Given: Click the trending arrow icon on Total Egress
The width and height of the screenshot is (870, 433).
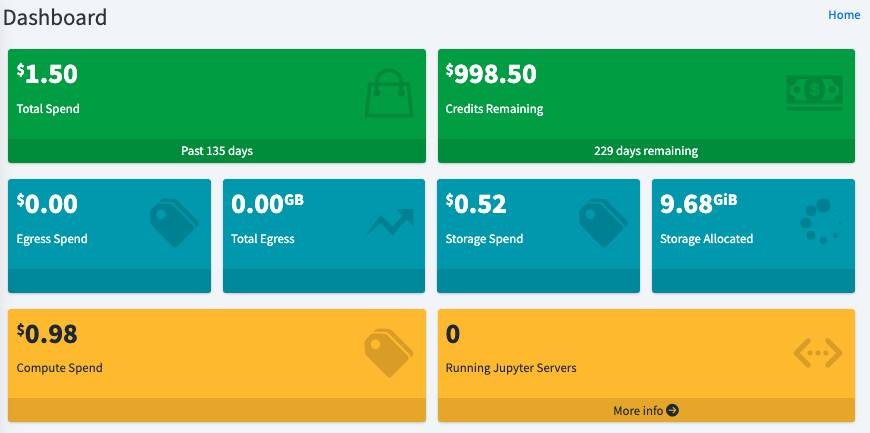Looking at the screenshot, I should click(390, 223).
